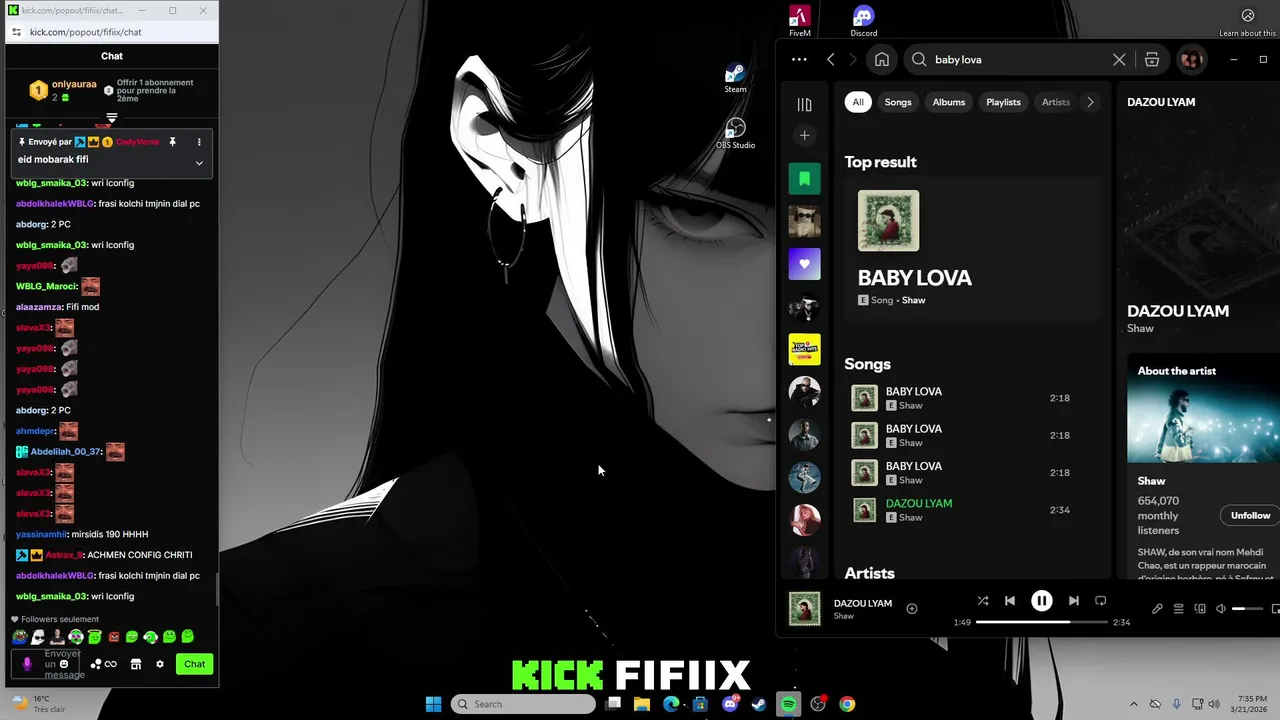Open the yellow cover playlist in sidebar

click(x=804, y=349)
